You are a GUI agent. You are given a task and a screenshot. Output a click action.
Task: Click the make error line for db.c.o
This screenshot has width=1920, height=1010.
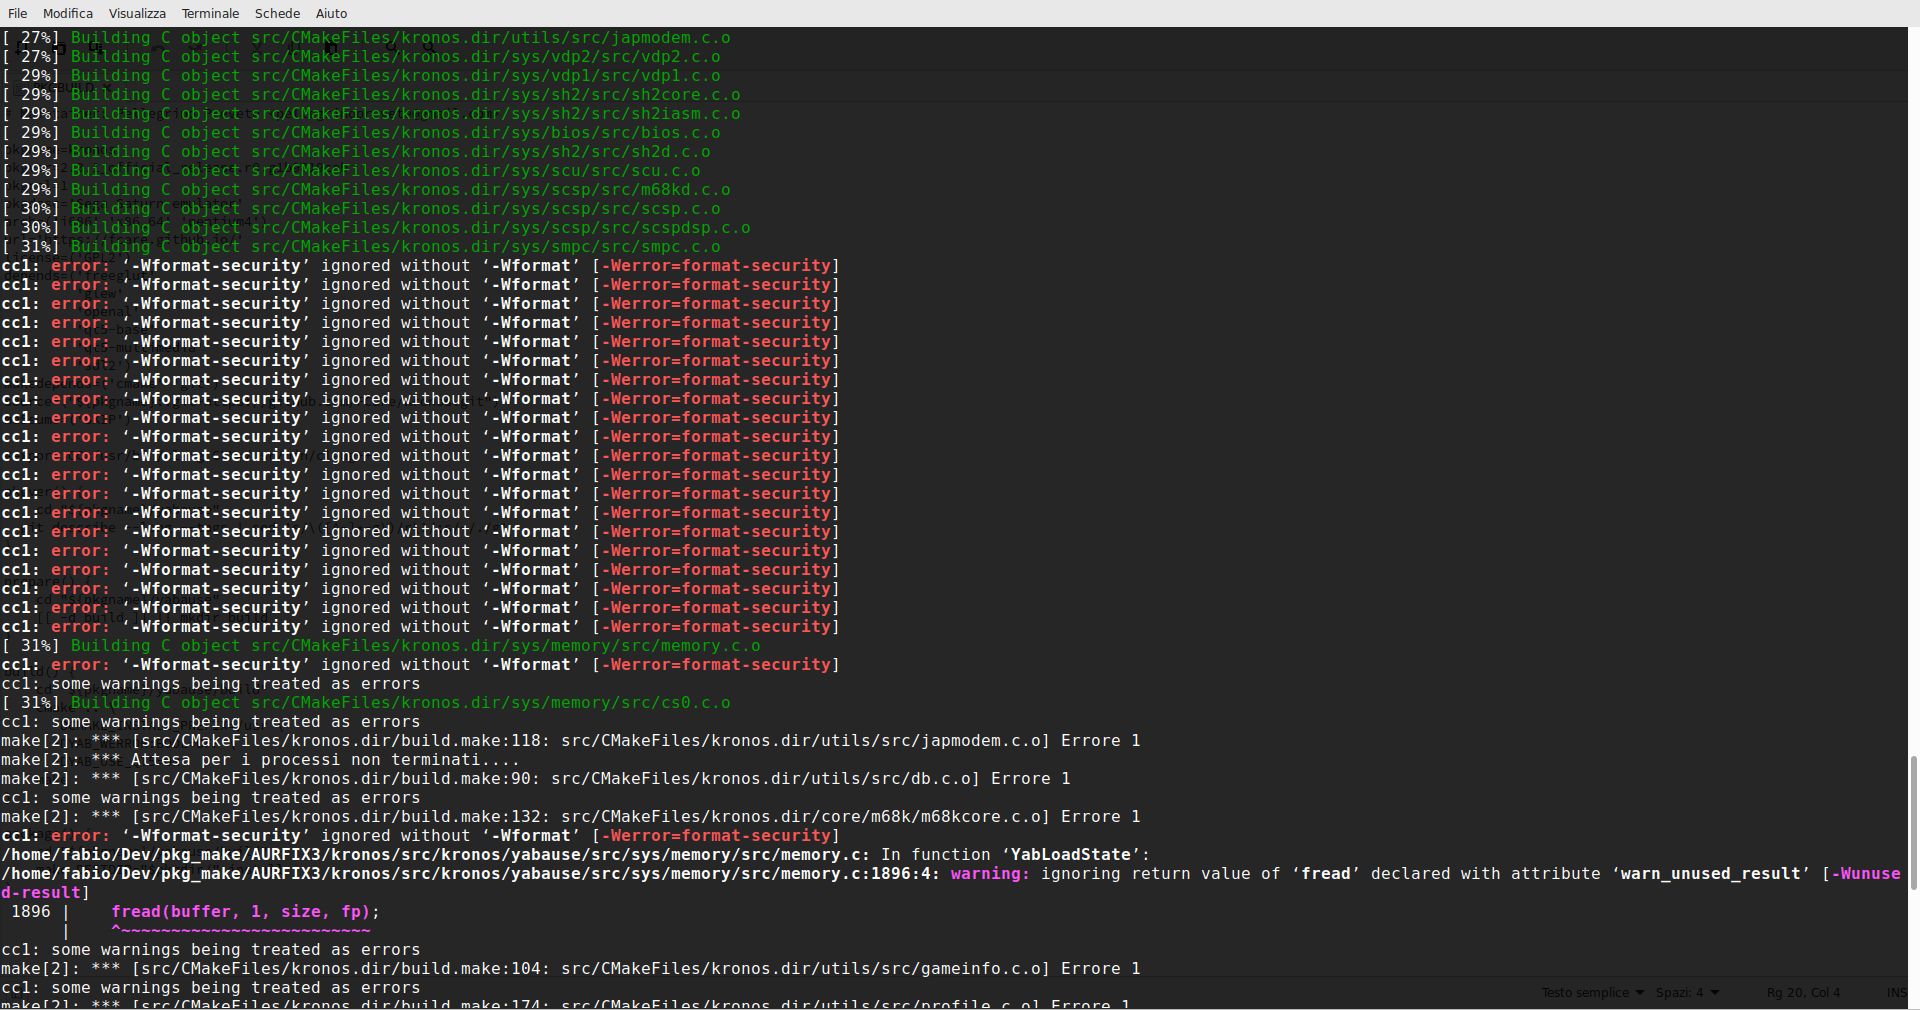pos(536,779)
